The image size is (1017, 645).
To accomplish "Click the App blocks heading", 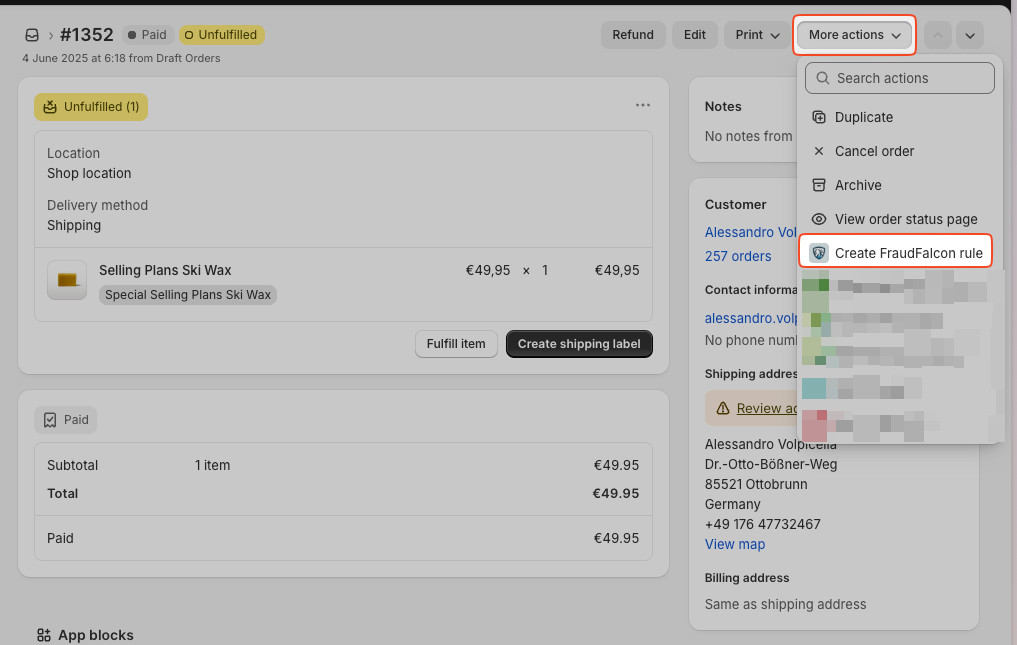I will [96, 635].
